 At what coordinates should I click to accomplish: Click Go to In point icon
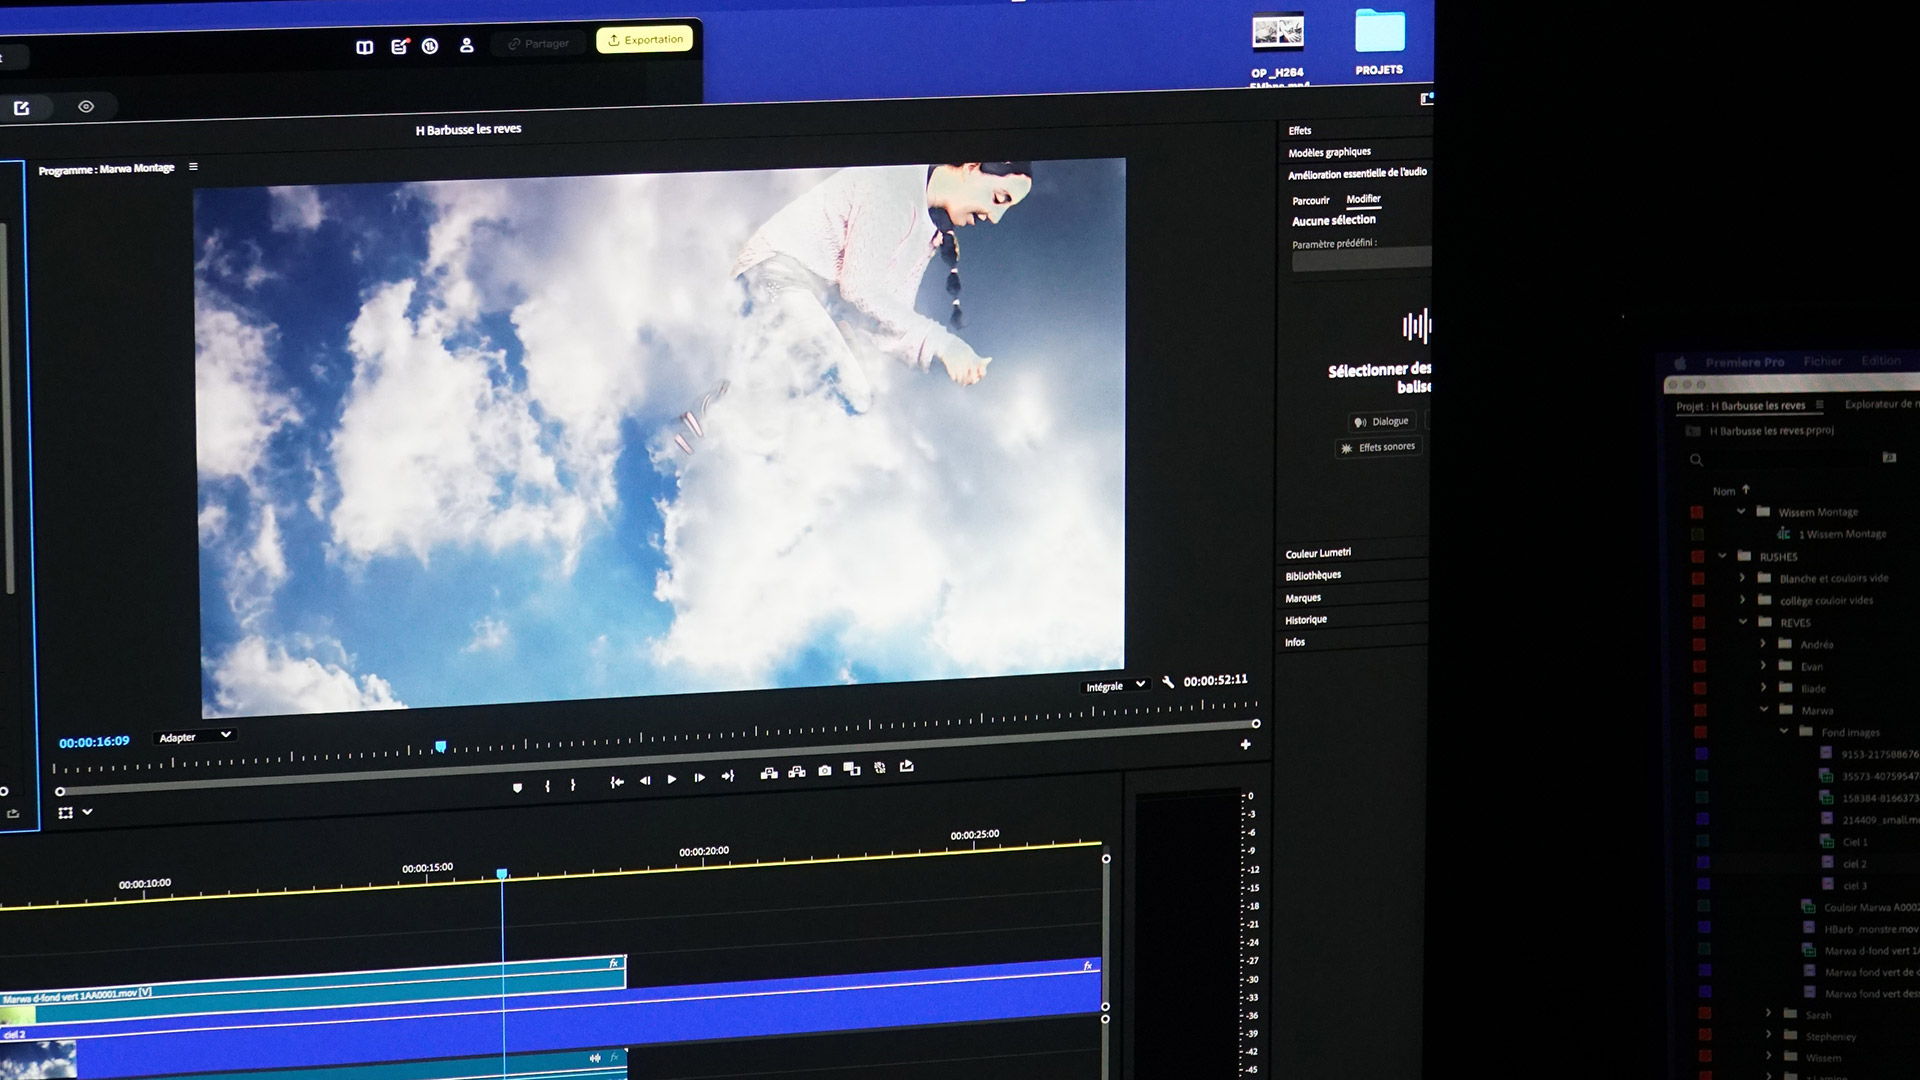click(617, 782)
